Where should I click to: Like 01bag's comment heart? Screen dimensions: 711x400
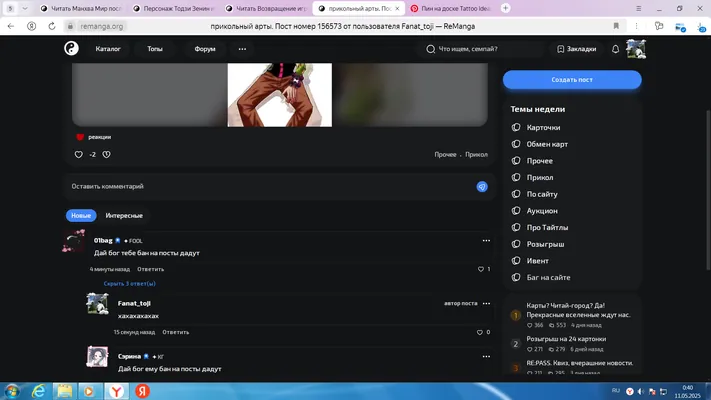pos(481,269)
